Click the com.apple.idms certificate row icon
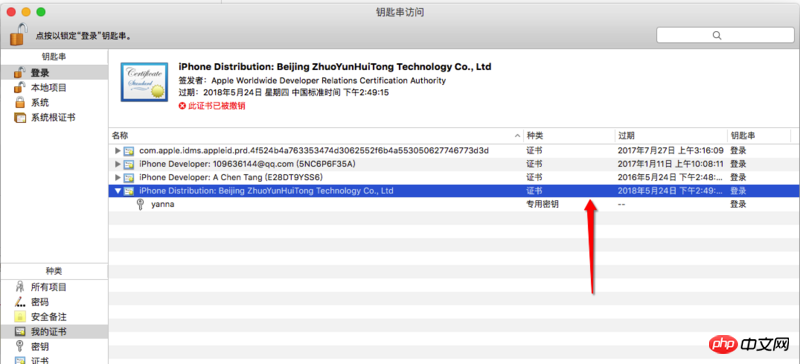The image size is (800, 364). pos(130,151)
